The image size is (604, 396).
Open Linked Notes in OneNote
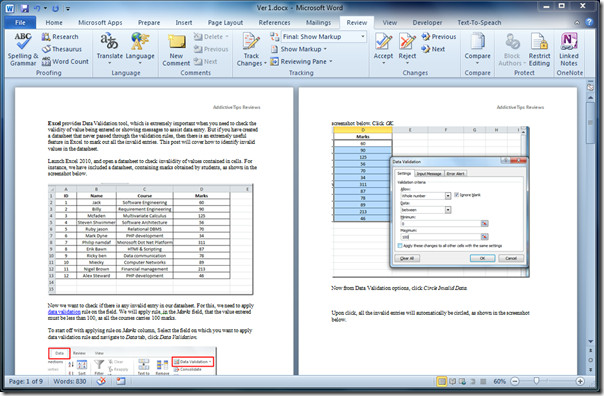coord(569,50)
